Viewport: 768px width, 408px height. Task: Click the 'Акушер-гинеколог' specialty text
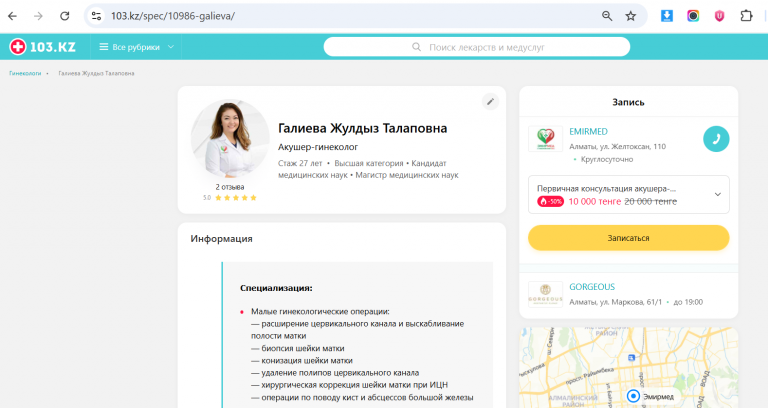pos(318,147)
